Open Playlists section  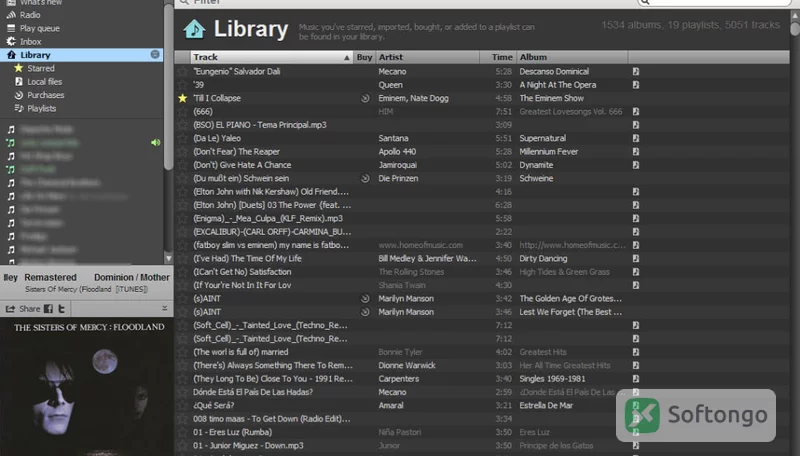pos(41,108)
